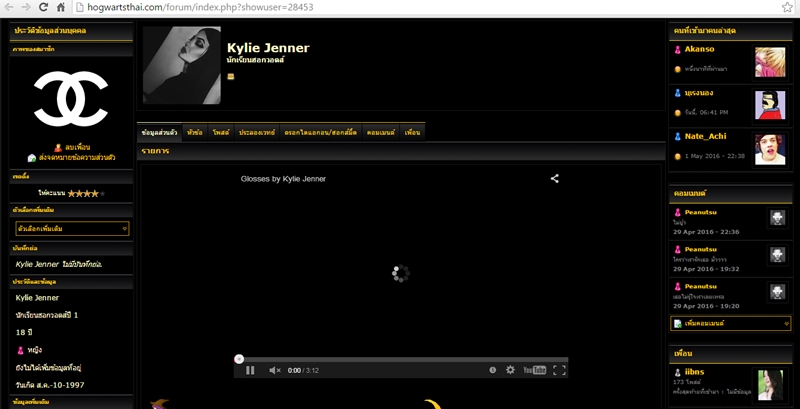The width and height of the screenshot is (800, 409).
Task: Click Akanso's anime avatar thumbnail
Action: (770, 62)
